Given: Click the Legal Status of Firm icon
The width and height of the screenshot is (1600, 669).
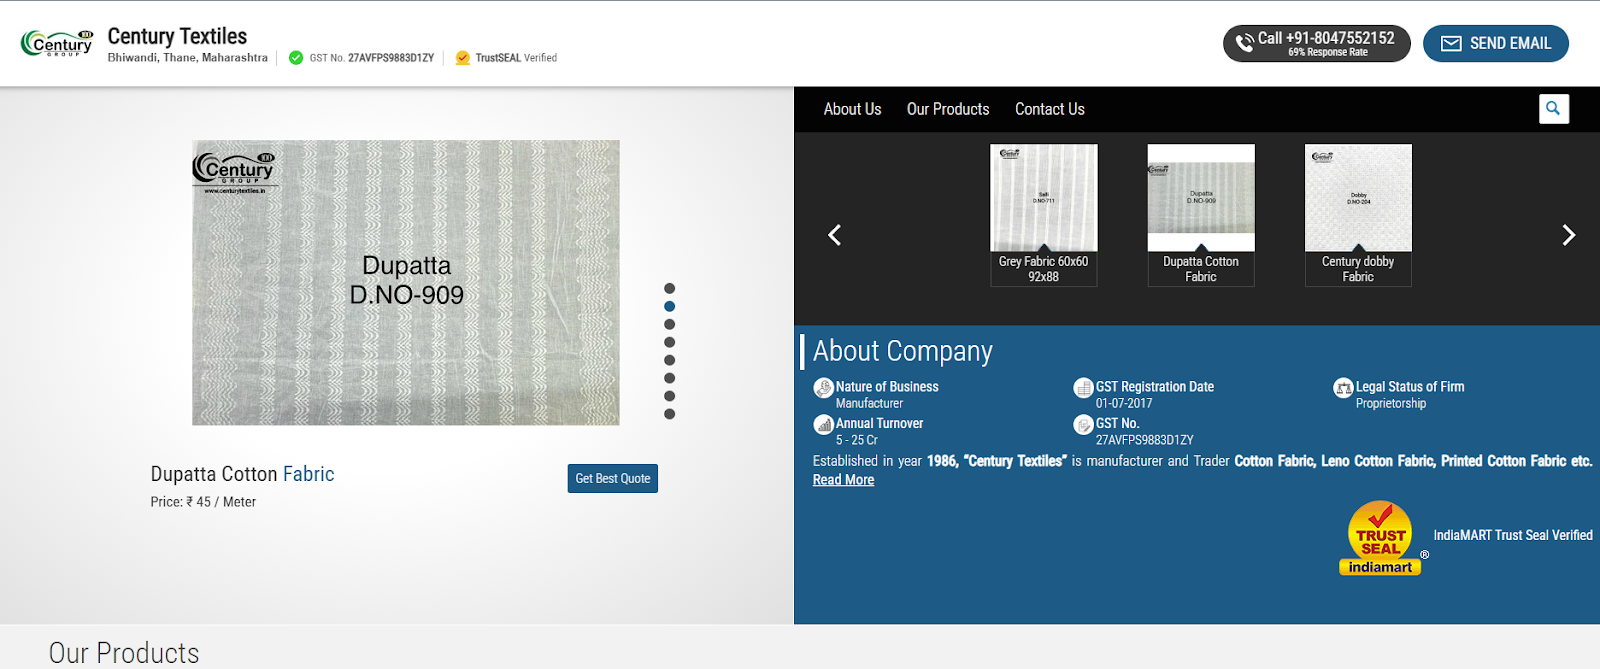Looking at the screenshot, I should click(x=1343, y=388).
